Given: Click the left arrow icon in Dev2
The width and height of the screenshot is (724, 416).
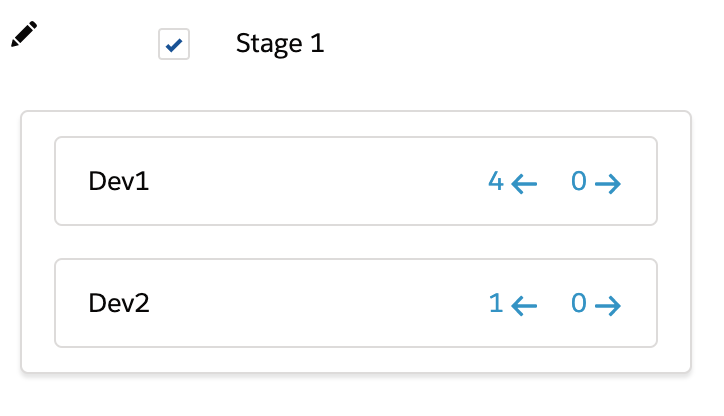Looking at the screenshot, I should point(524,306).
